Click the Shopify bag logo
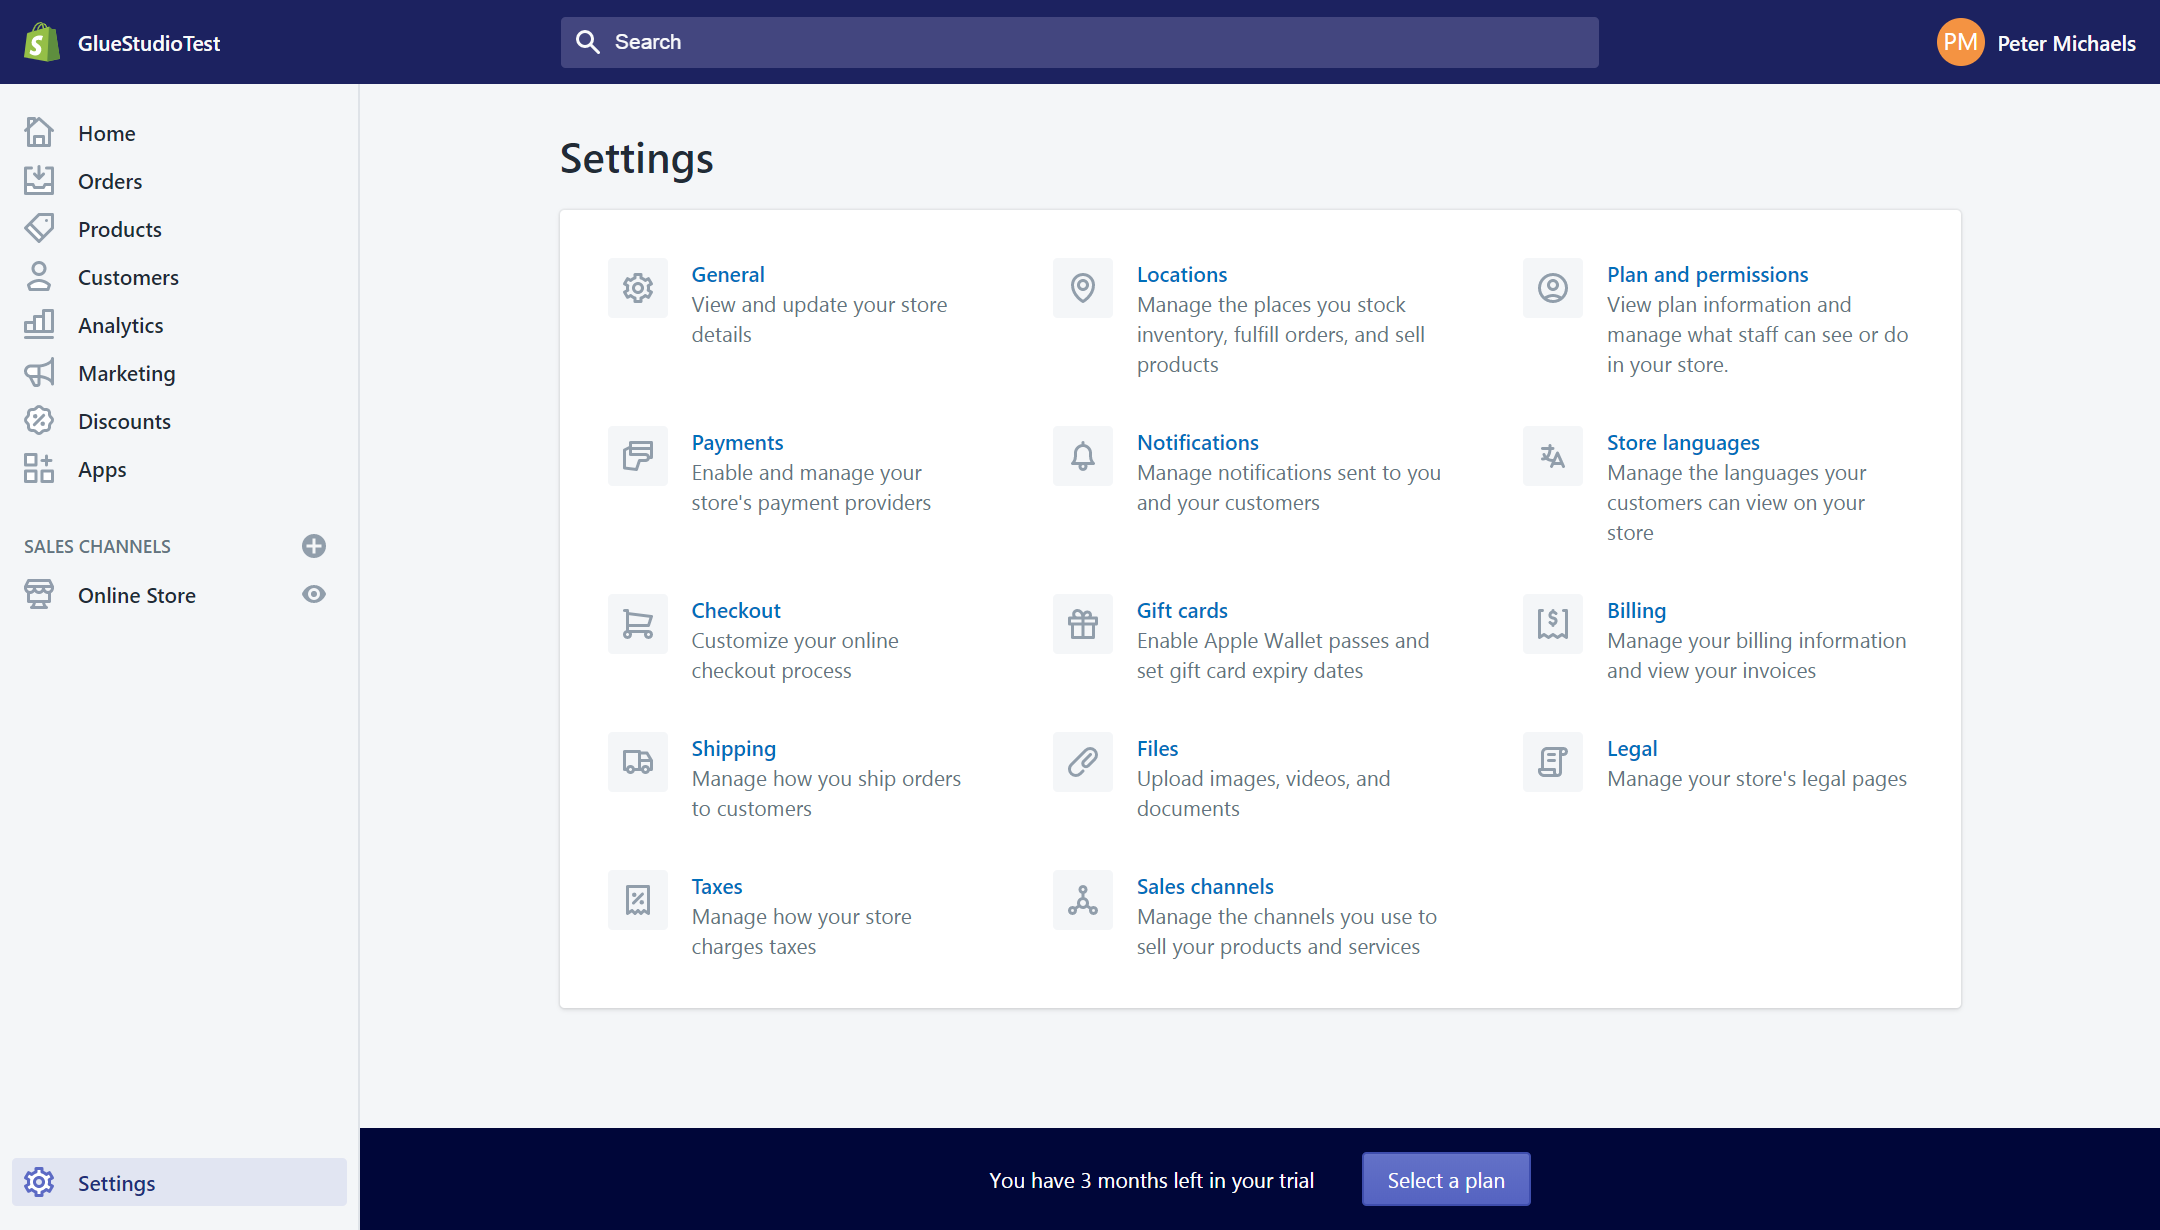 [x=41, y=42]
